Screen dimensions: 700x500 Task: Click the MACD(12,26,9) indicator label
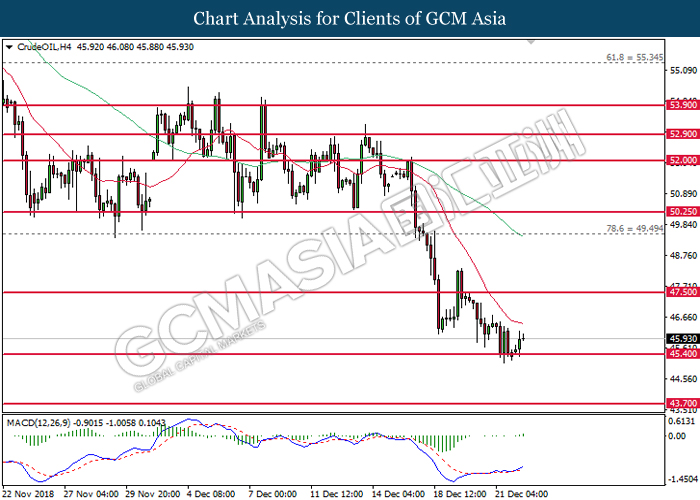(38, 422)
